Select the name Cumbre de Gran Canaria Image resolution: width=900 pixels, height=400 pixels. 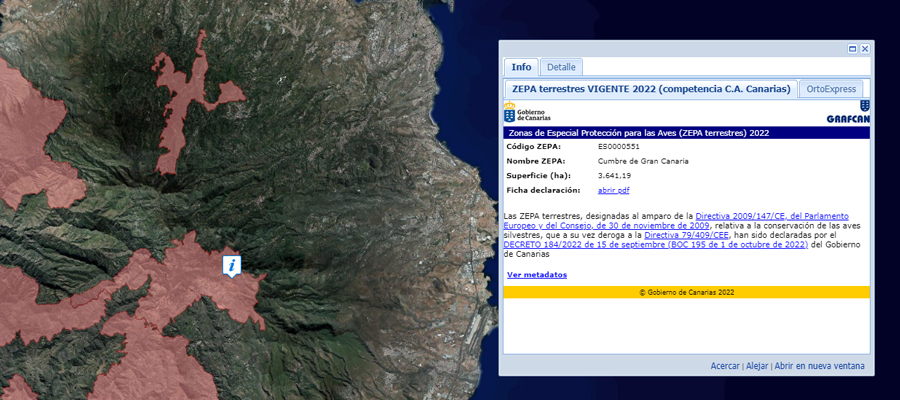coord(642,161)
